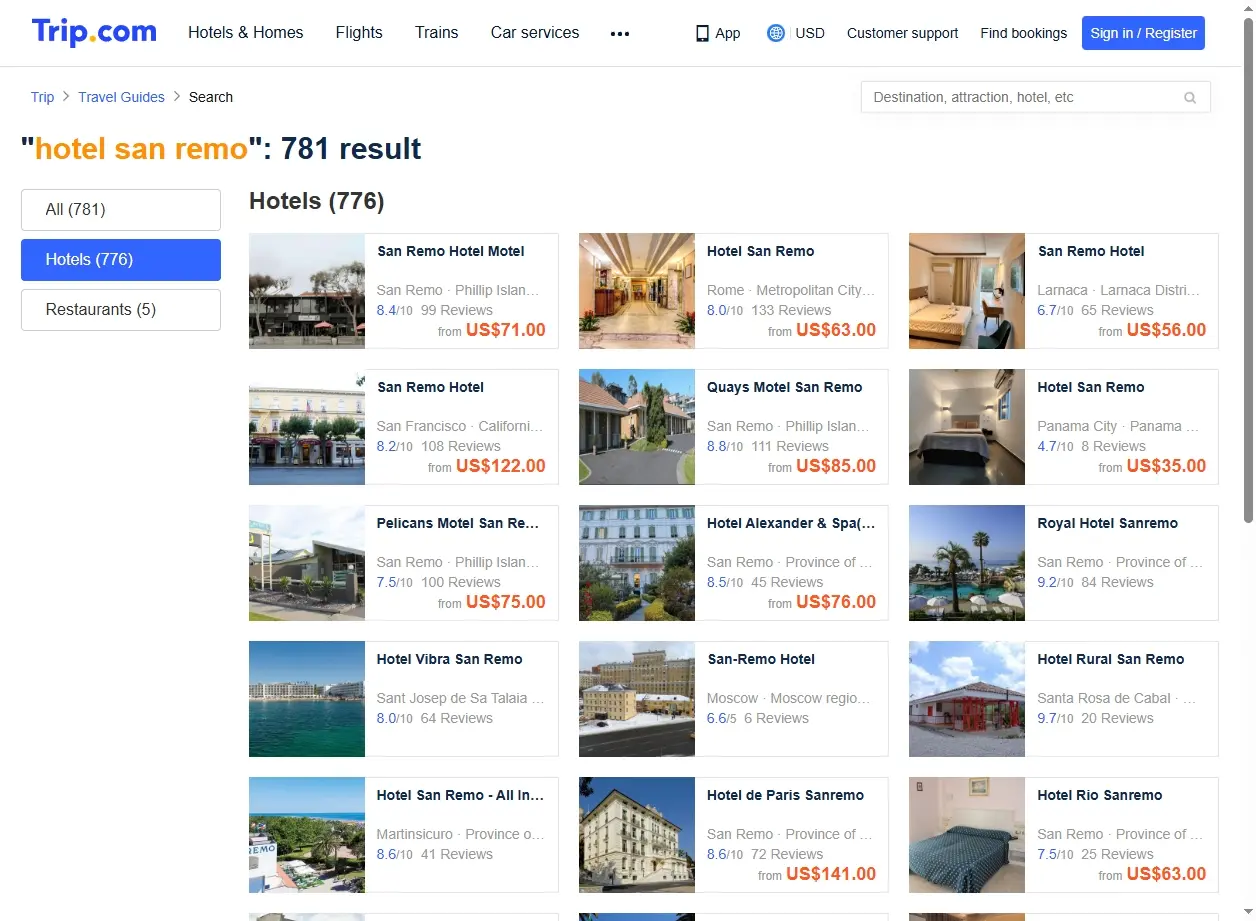Open the Trains menu

[x=437, y=32]
